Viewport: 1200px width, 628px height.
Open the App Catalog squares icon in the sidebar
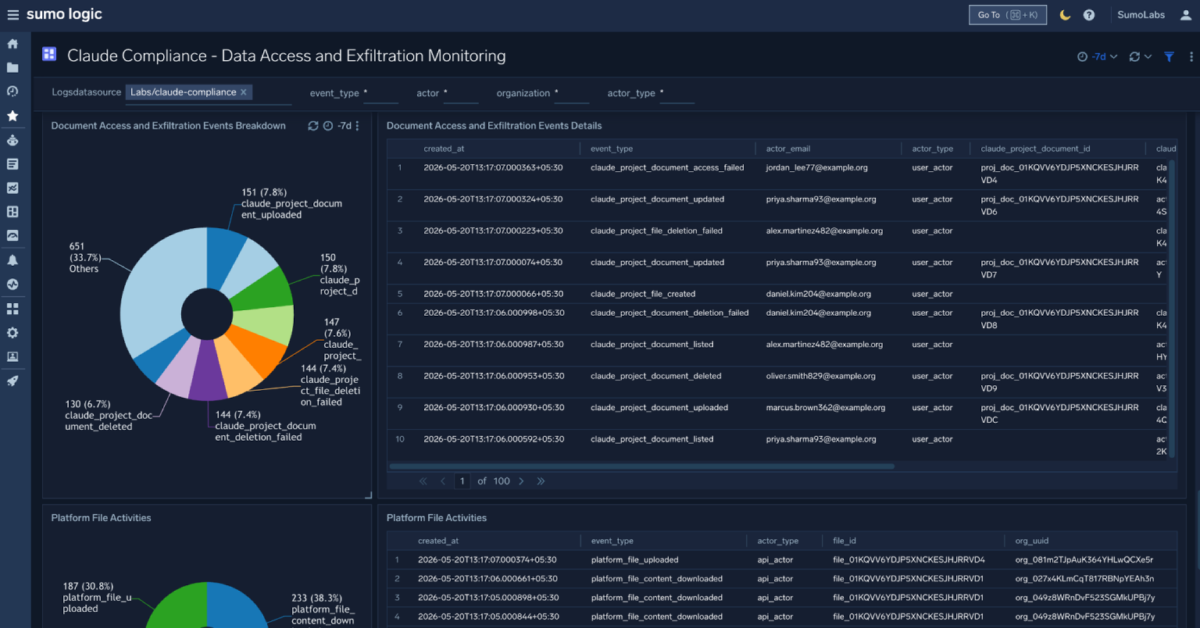click(x=12, y=308)
